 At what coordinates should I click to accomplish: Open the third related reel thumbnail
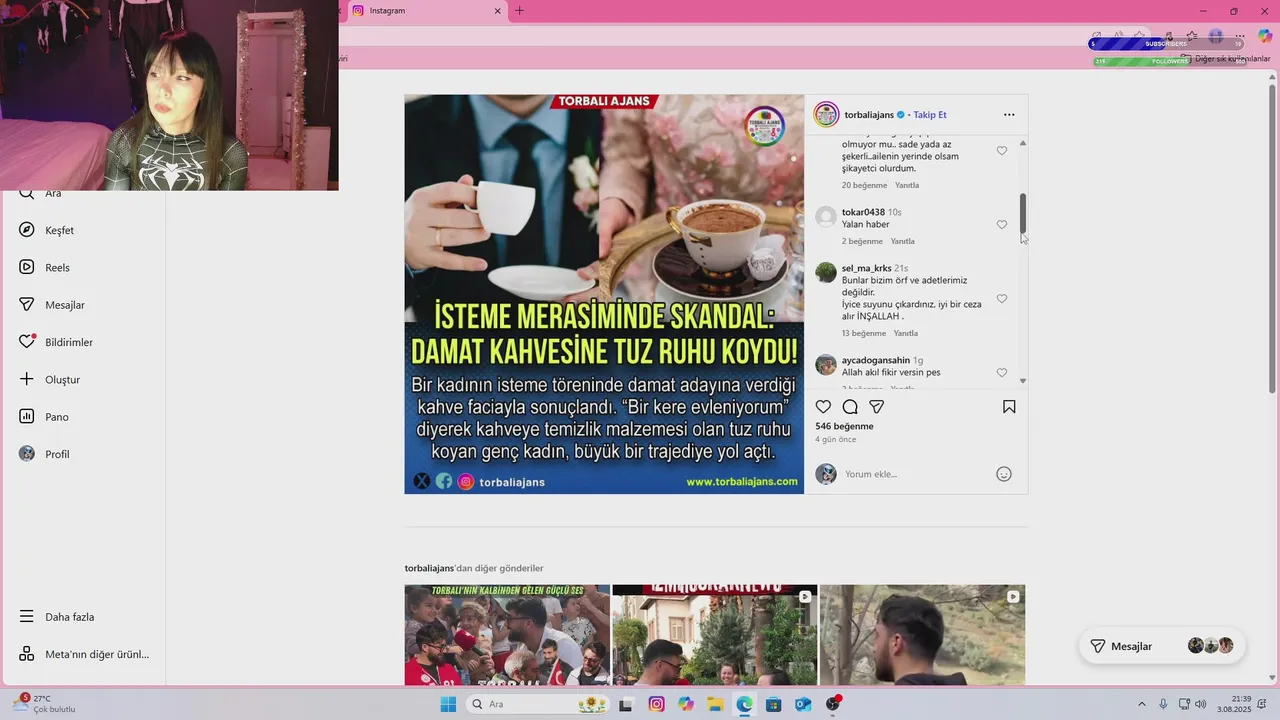point(922,635)
